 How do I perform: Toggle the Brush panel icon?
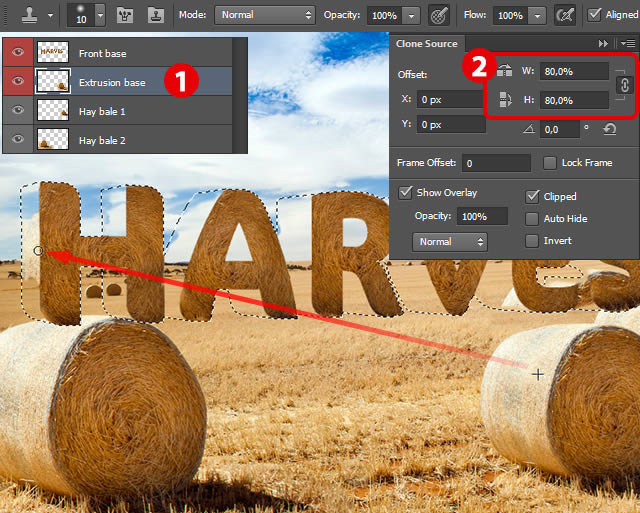click(x=124, y=16)
